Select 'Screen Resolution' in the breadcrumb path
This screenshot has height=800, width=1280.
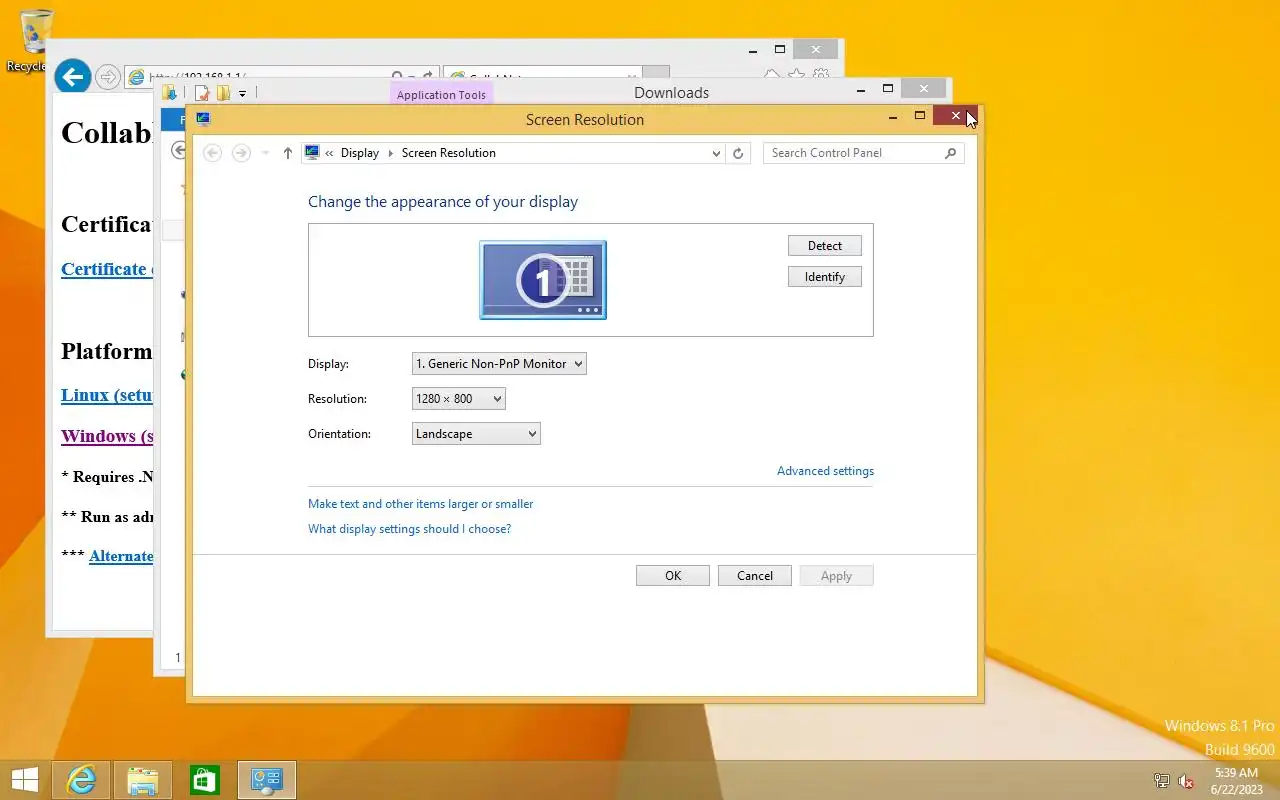pyautogui.click(x=448, y=153)
